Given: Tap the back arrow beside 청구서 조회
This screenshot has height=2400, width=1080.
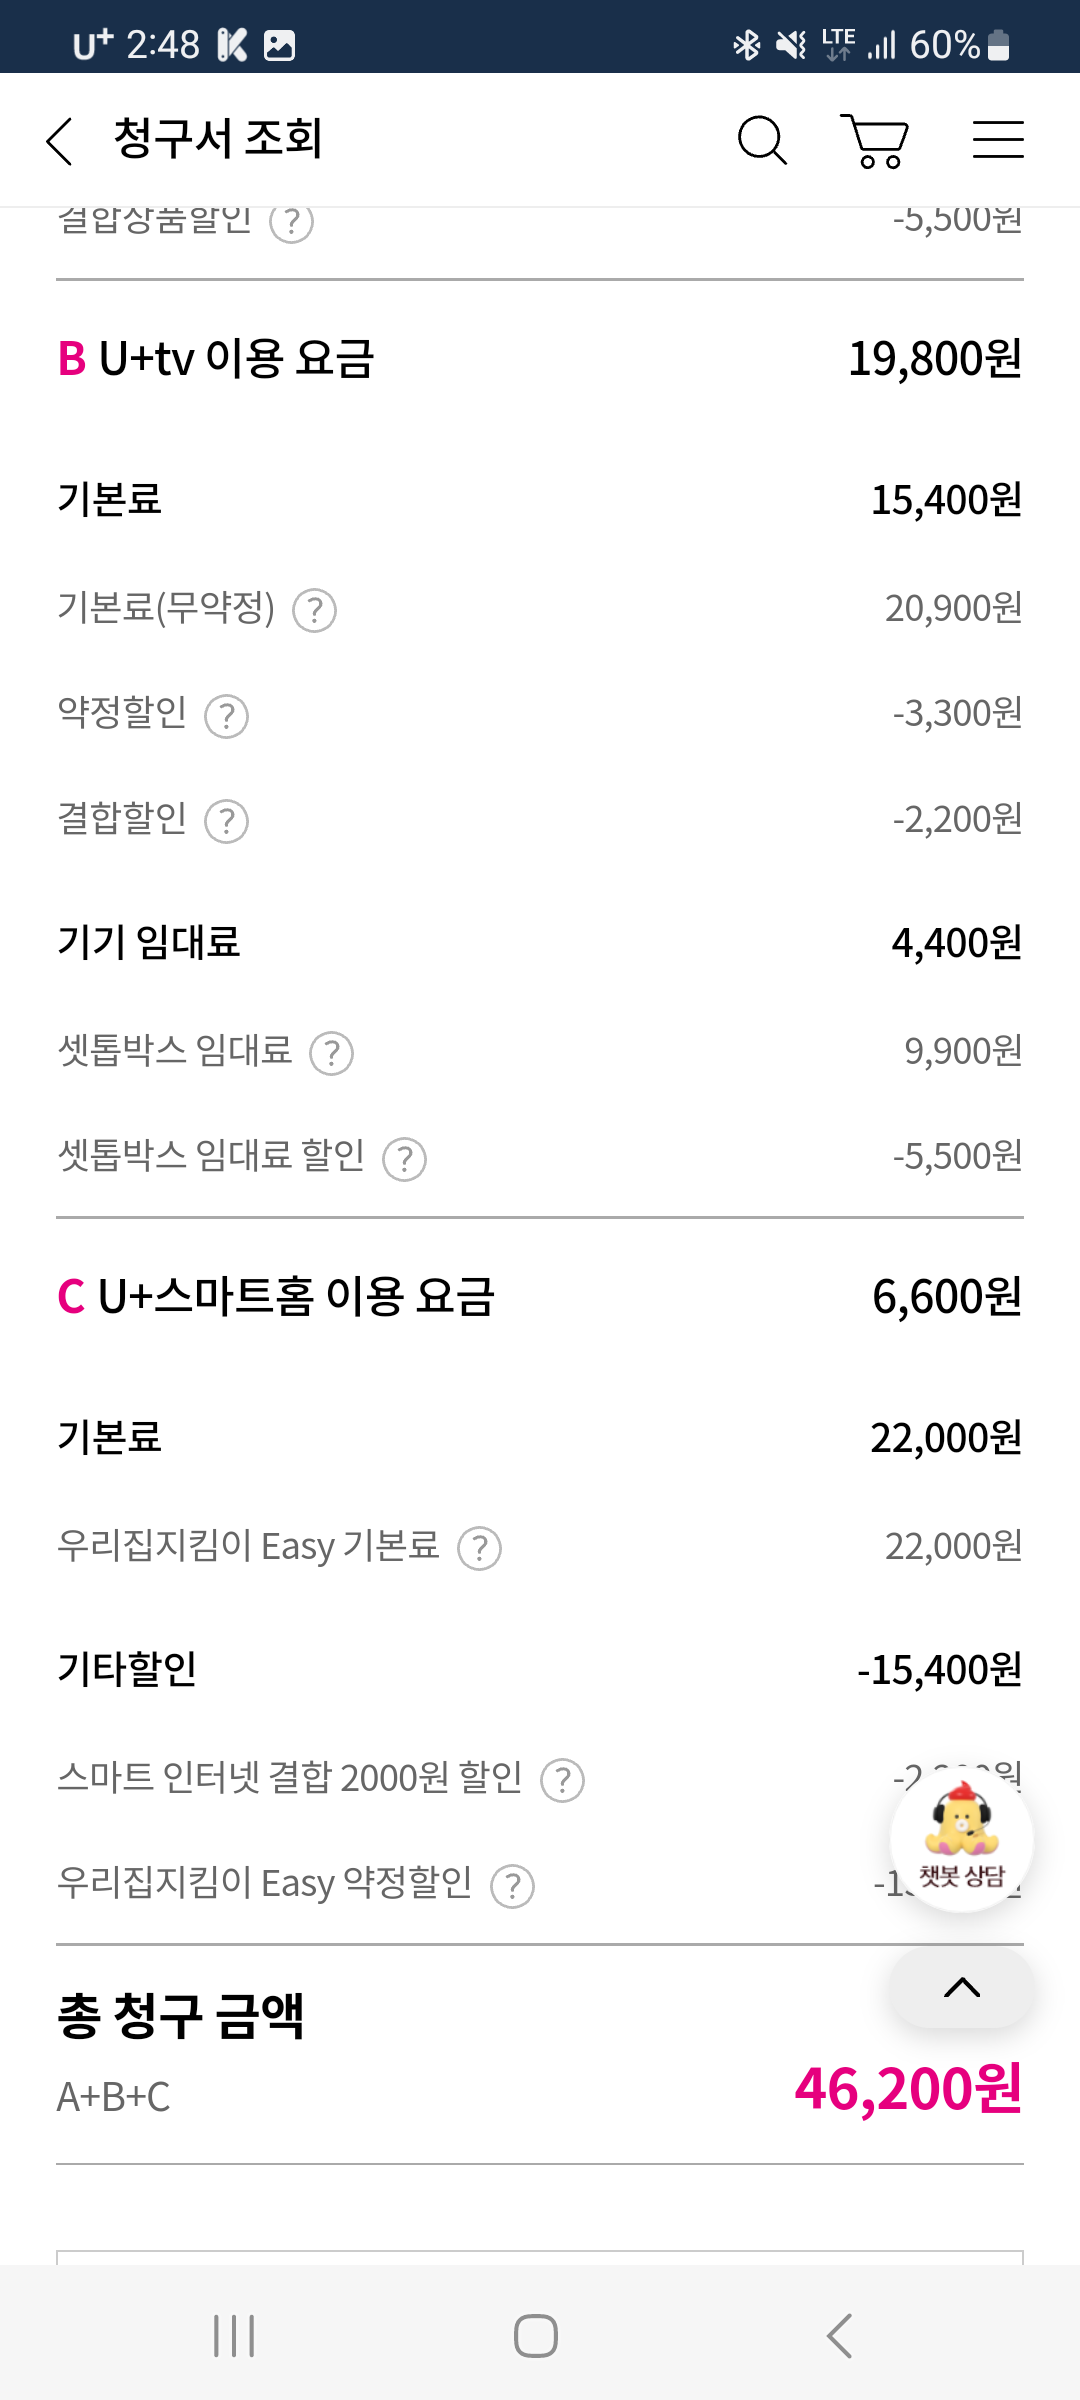Looking at the screenshot, I should (x=60, y=140).
